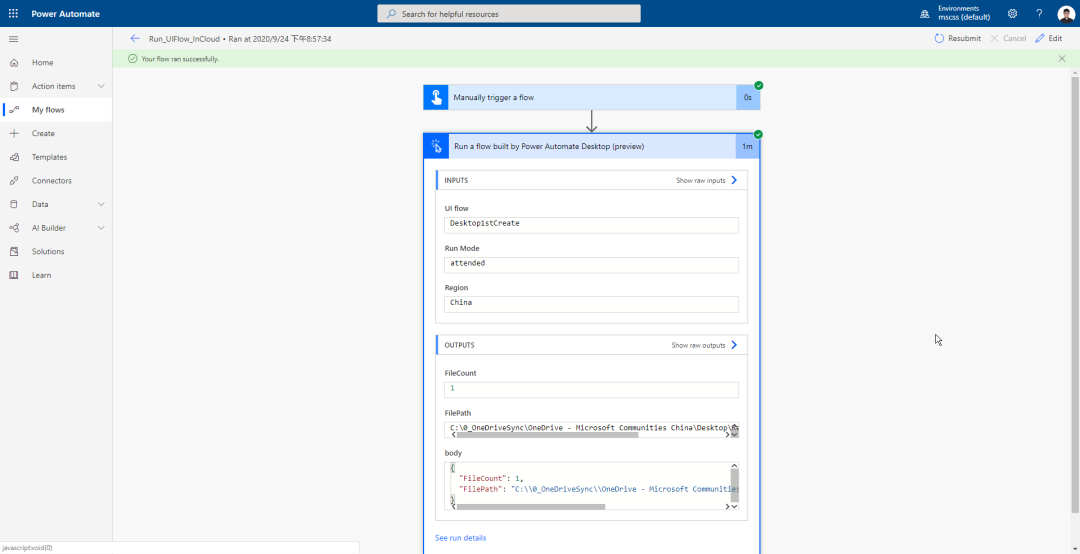Viewport: 1080px width, 554px height.
Task: Click the page vertical scrollbar
Action: (1075, 293)
